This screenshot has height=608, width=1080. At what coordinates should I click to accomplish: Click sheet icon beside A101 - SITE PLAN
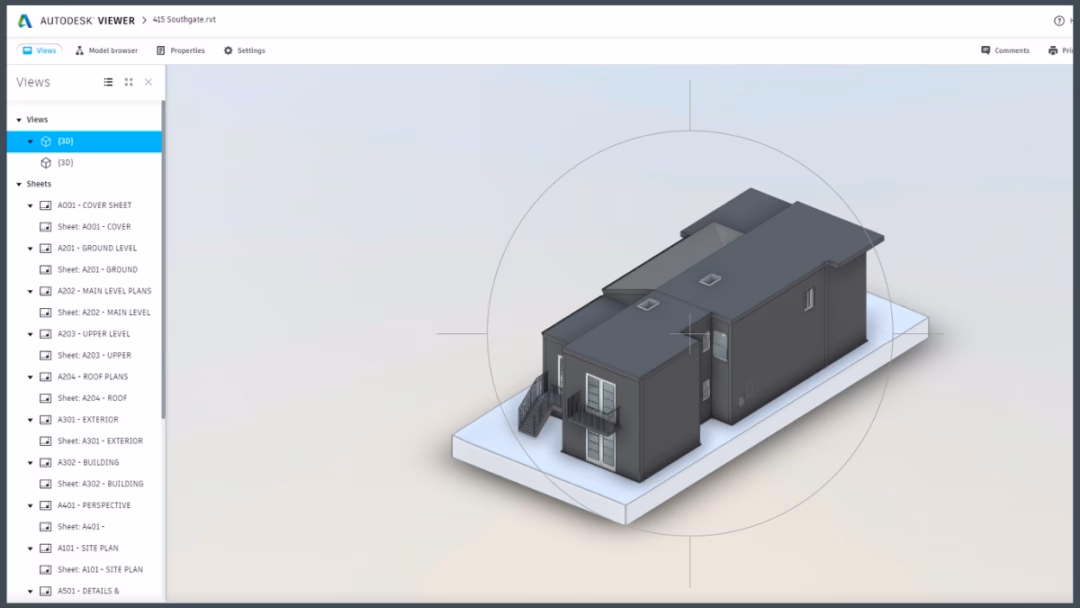coord(45,548)
